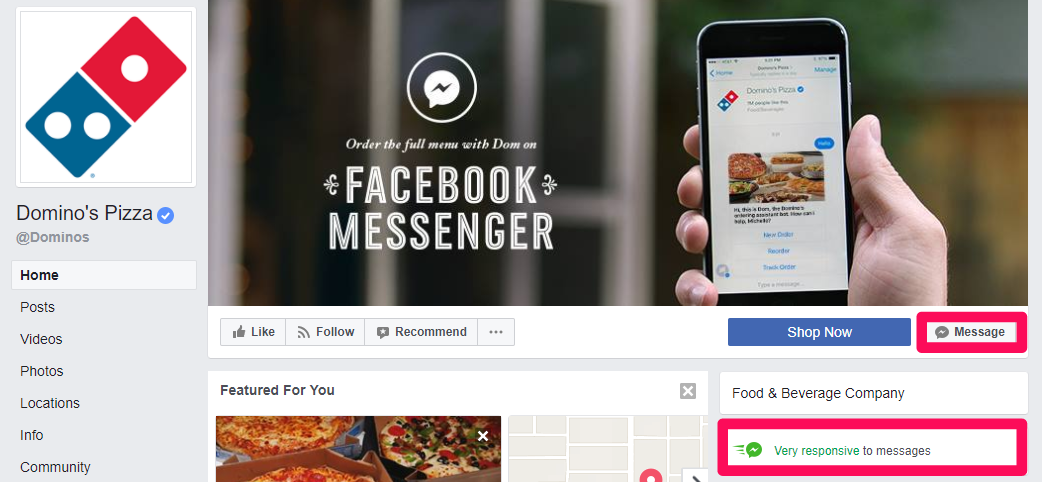
Task: Click the Shop Now button
Action: [x=819, y=332]
